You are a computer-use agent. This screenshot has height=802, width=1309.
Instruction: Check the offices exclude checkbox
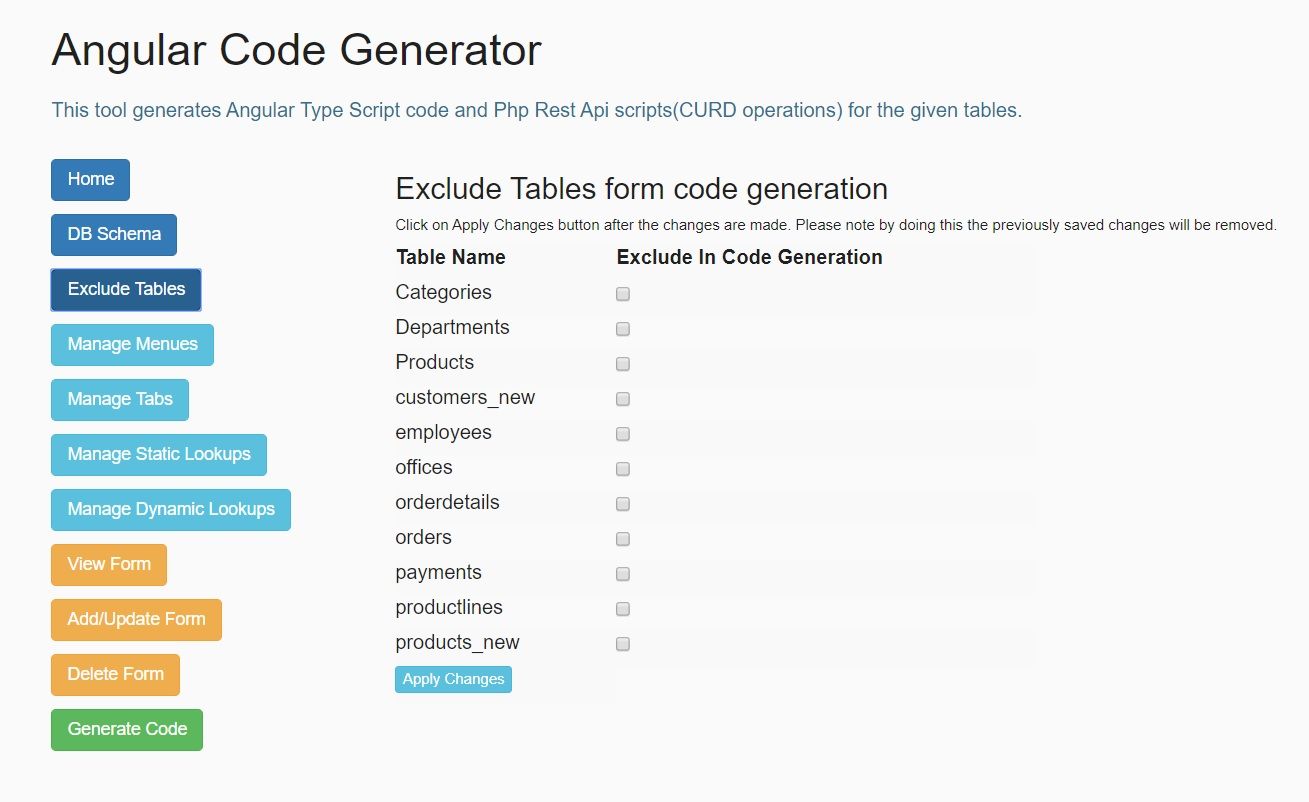tap(623, 469)
